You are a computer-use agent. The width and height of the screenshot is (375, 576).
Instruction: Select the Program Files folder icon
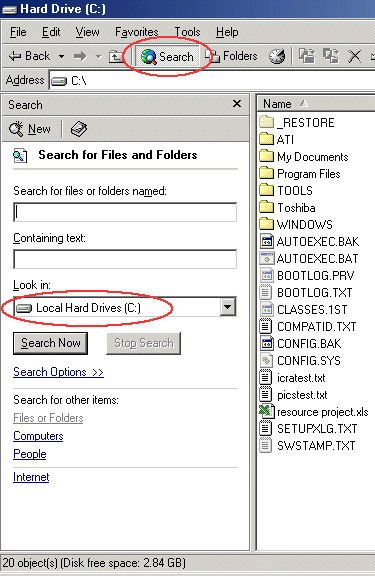266,173
